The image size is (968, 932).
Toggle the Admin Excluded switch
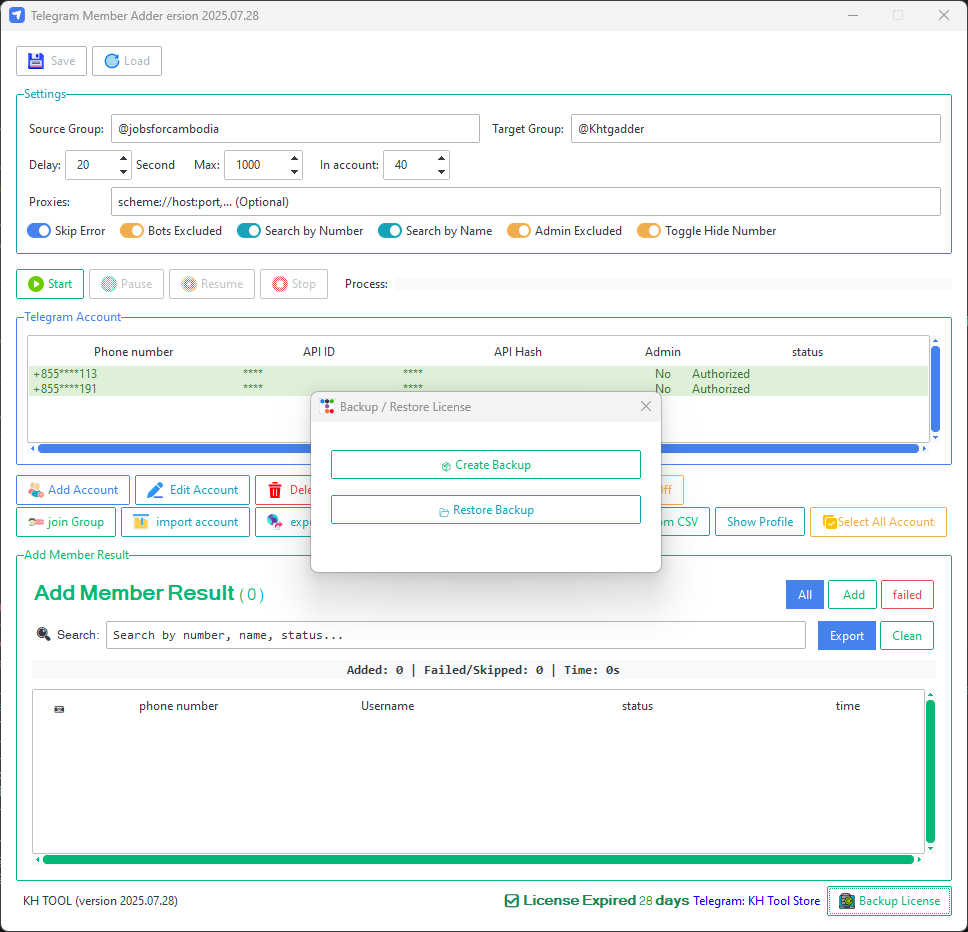[x=519, y=231]
